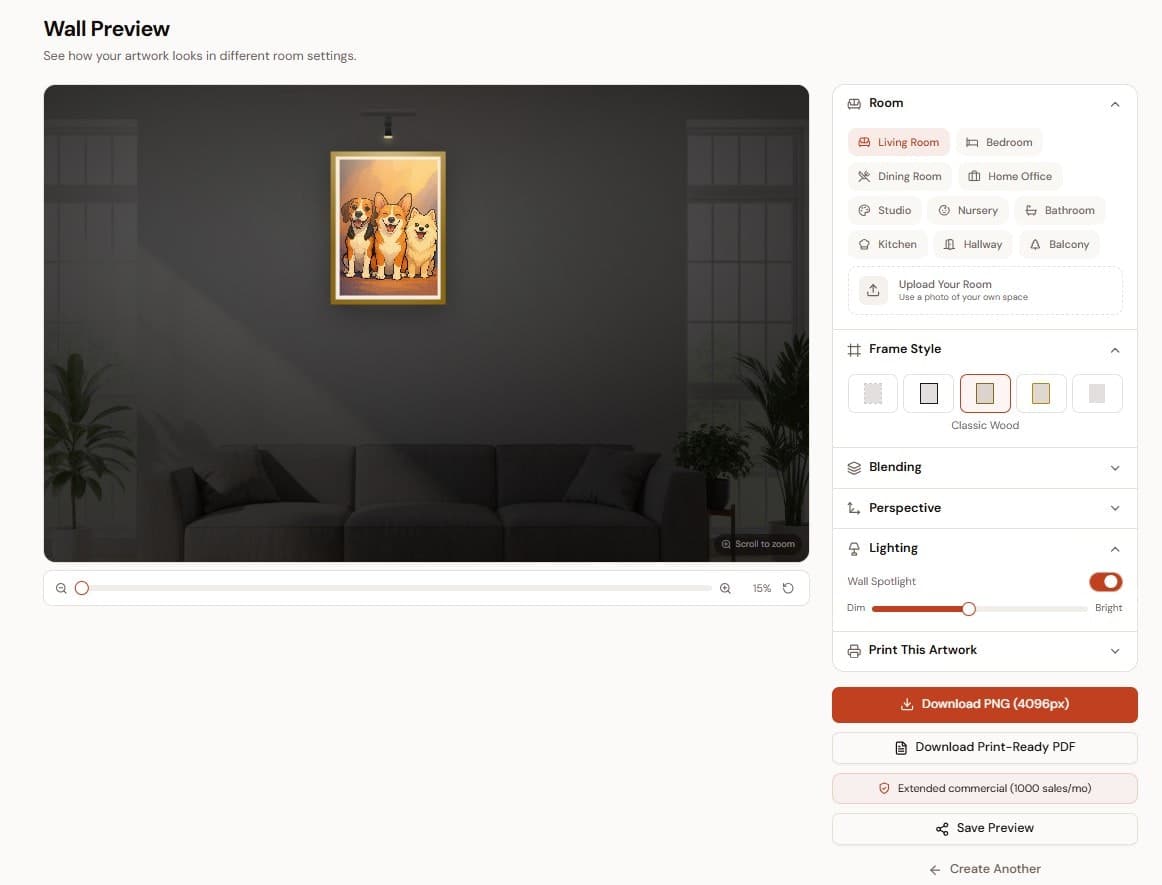Collapse the Room section
Image resolution: width=1162 pixels, height=885 pixels.
(x=1114, y=103)
